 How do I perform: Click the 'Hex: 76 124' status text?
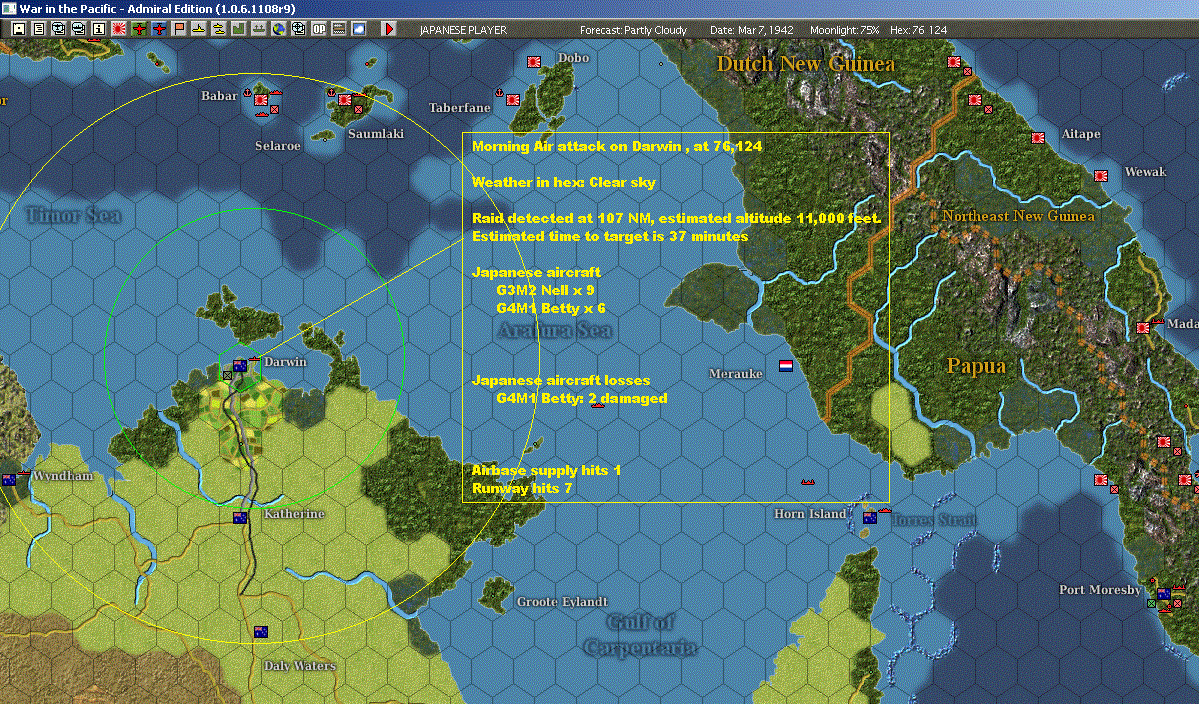tap(918, 30)
